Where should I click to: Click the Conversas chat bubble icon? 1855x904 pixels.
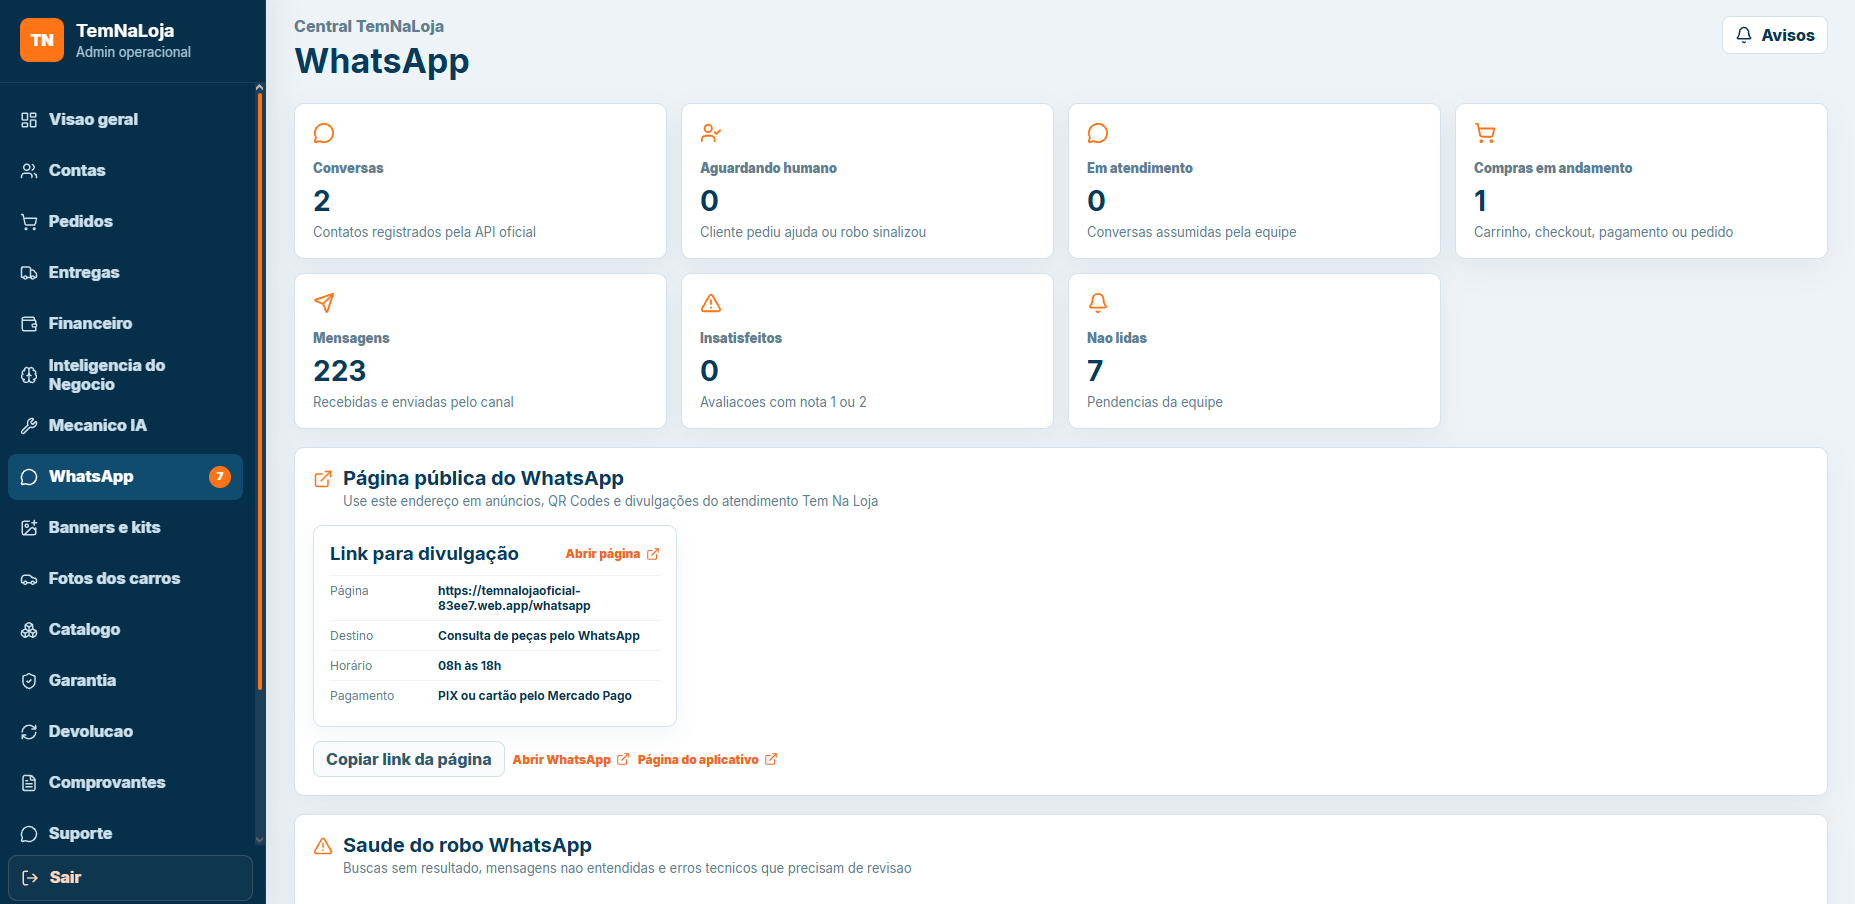(x=324, y=133)
